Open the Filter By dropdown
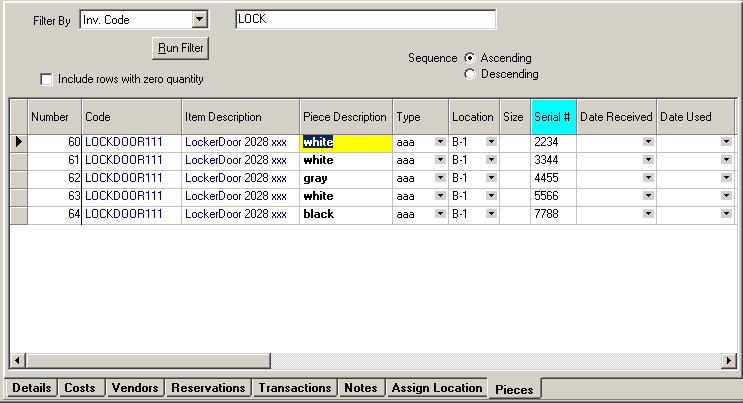The width and height of the screenshot is (743, 403). click(199, 20)
